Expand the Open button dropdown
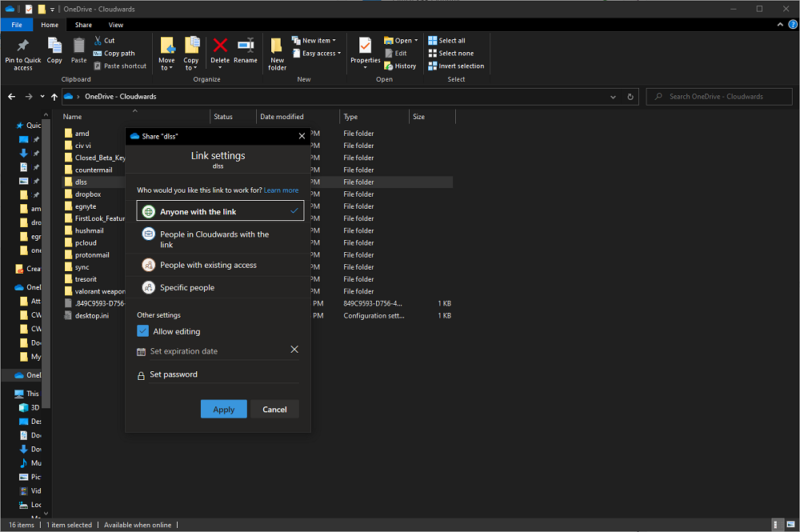Screen dimensions: 800x532 (x=416, y=40)
